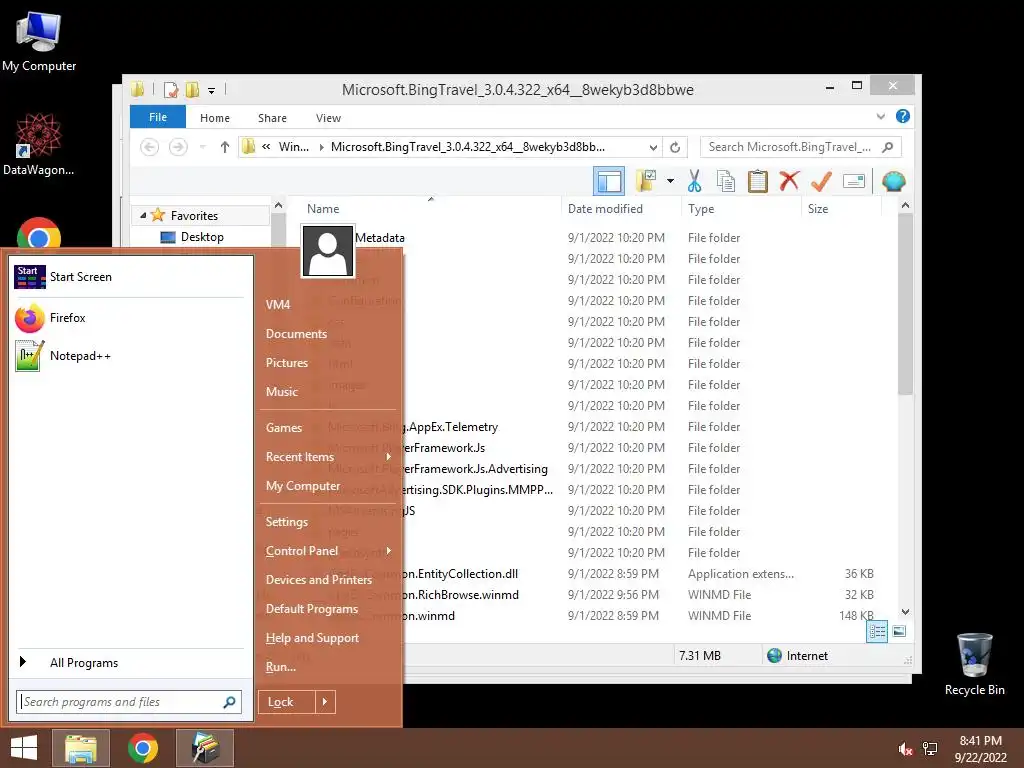Click the user account picture in Start menu
Screen dimensions: 1024x768
click(x=327, y=251)
